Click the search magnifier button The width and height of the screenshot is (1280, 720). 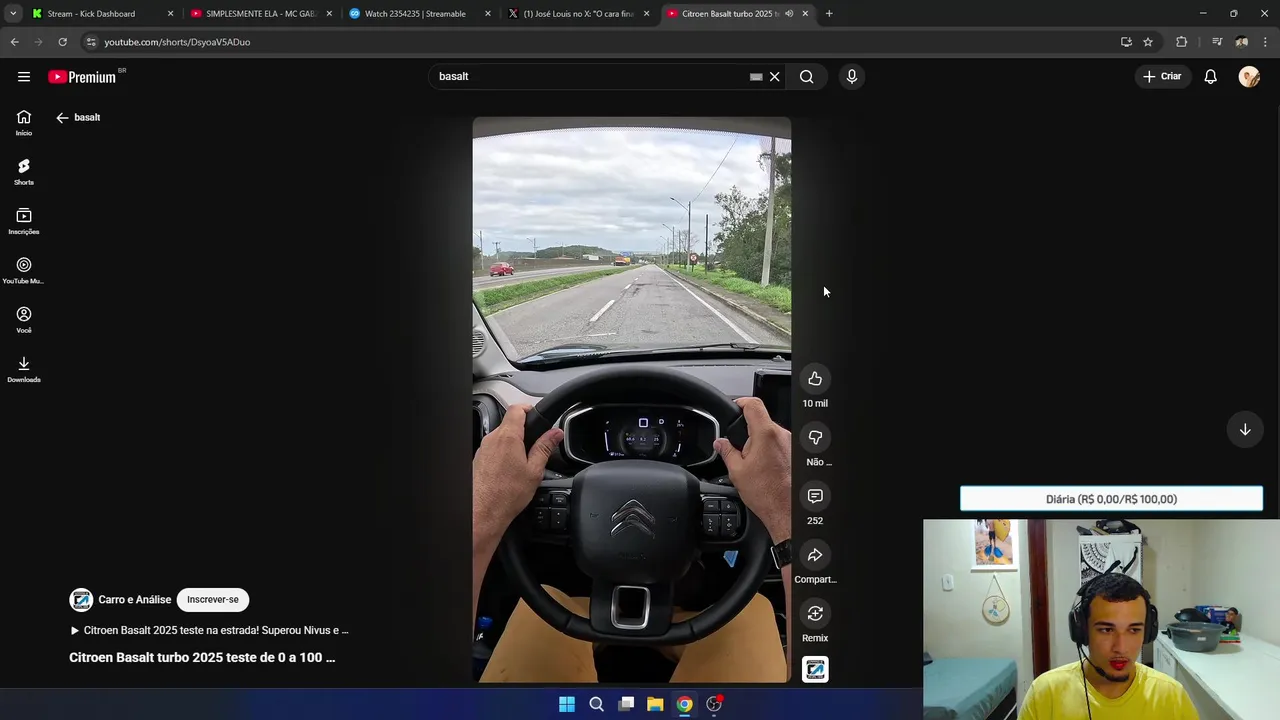pos(807,76)
